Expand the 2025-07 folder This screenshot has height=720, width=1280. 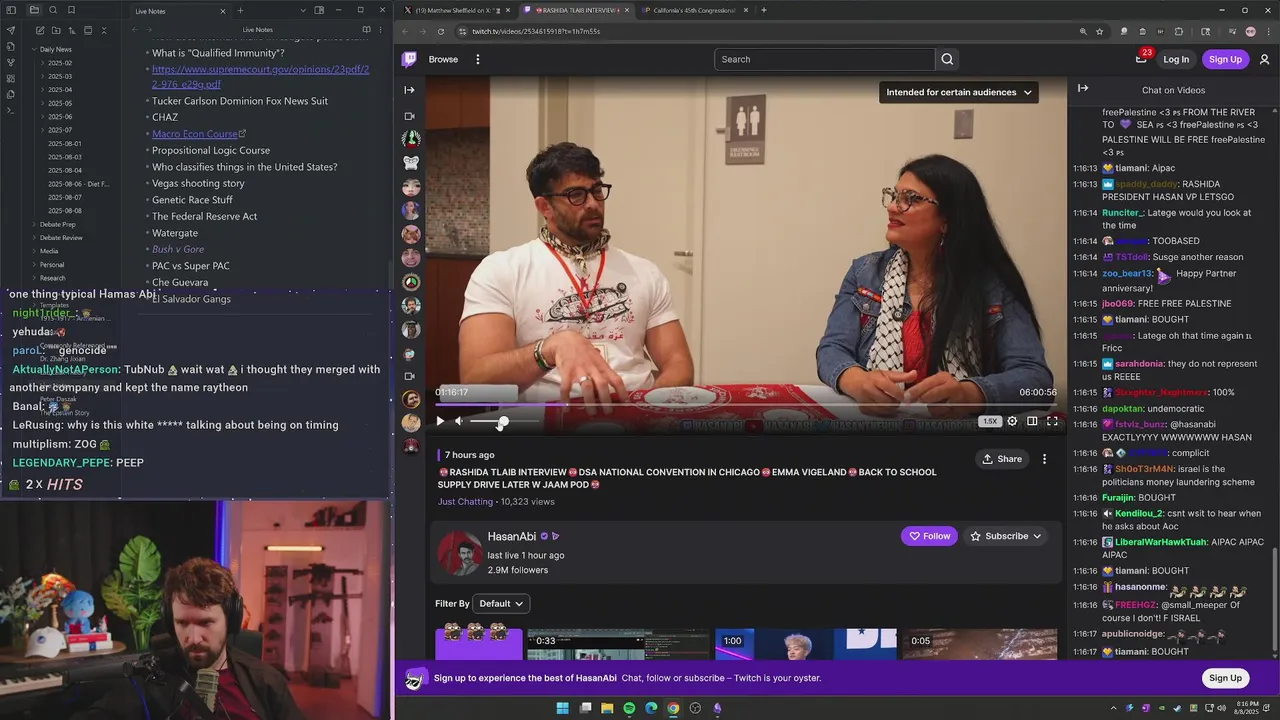[x=59, y=130]
